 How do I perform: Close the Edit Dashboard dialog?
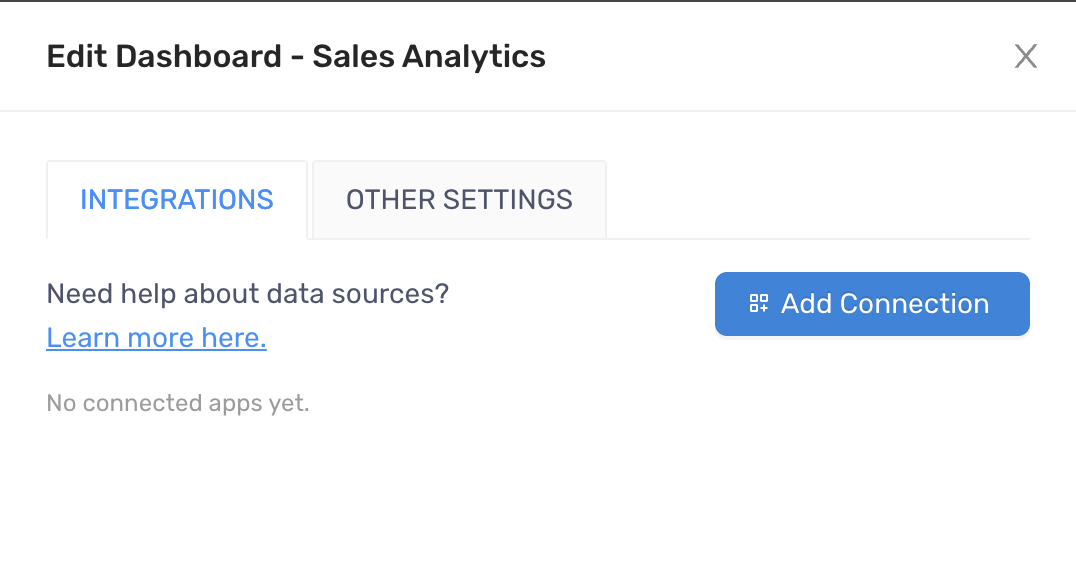pos(1025,56)
